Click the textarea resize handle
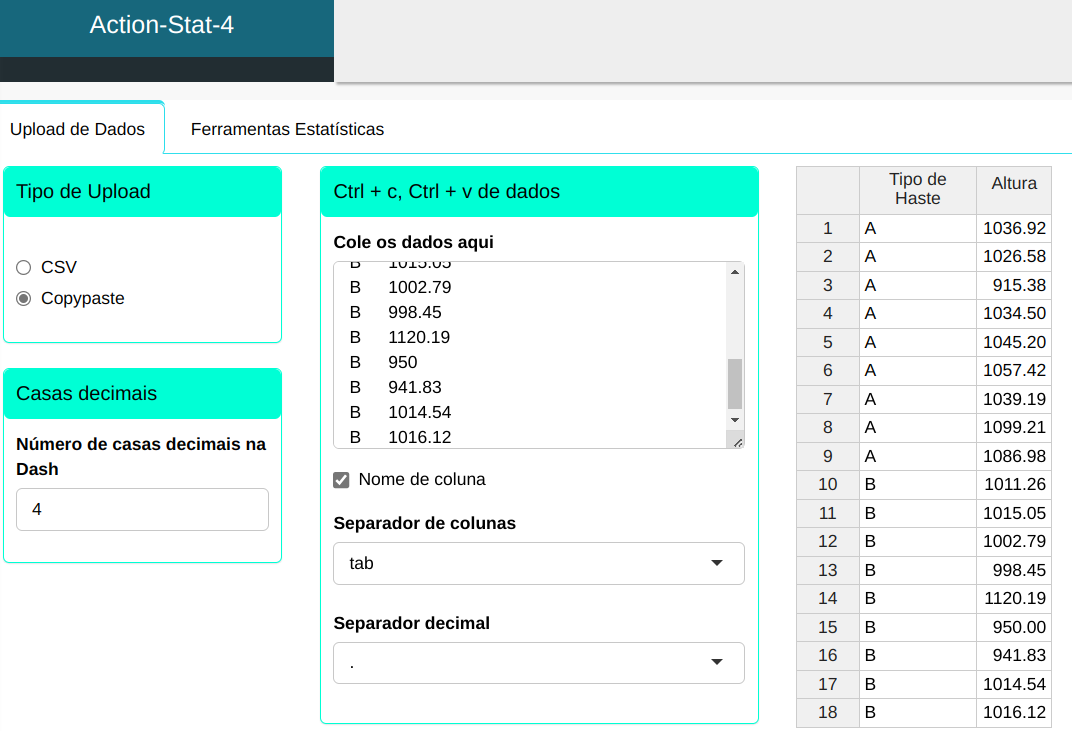This screenshot has width=1072, height=731. point(737,441)
